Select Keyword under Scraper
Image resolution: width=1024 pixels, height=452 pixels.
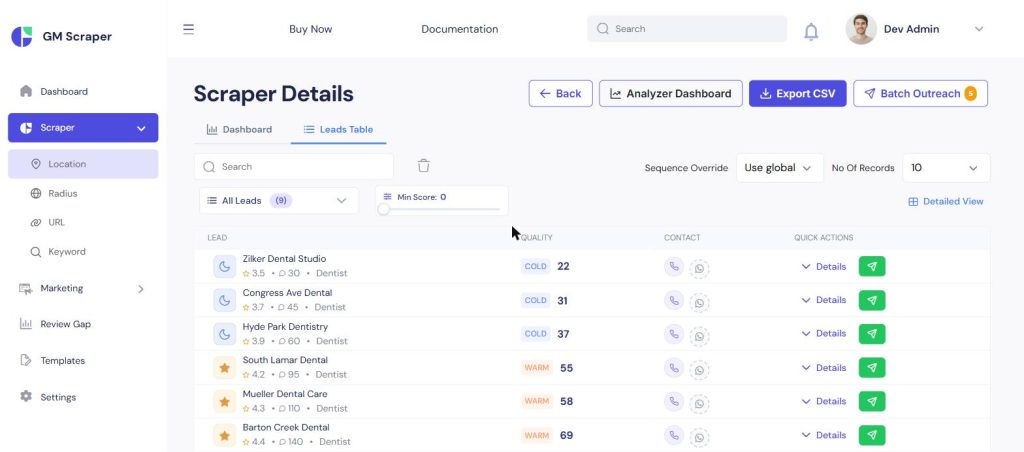(x=67, y=251)
